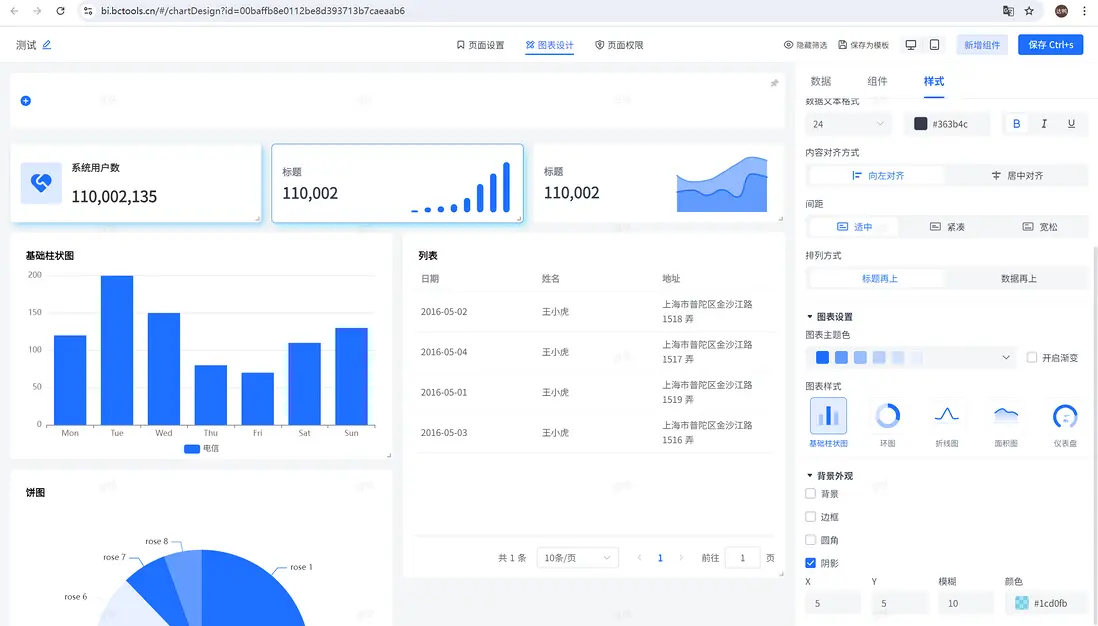Go to next page in table pagination
Image resolution: width=1098 pixels, height=626 pixels.
[681, 558]
